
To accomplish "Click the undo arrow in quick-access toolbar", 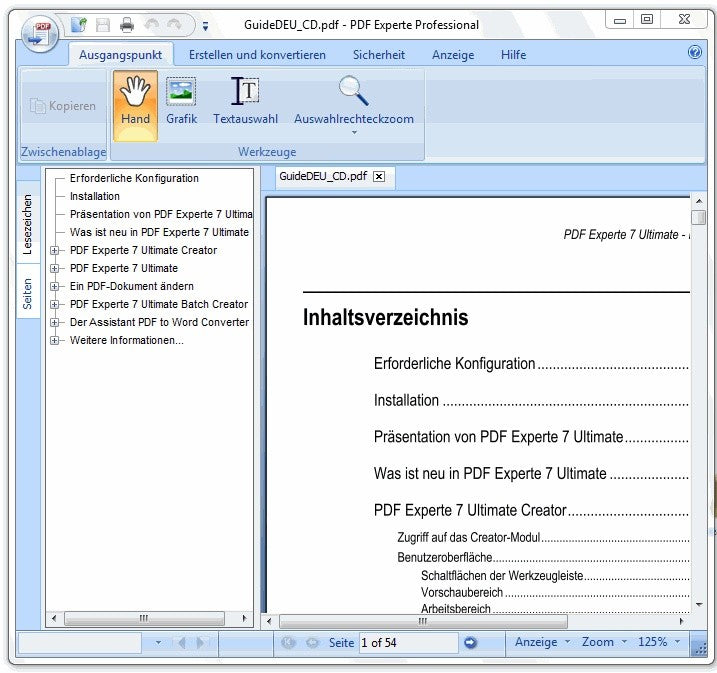I will (151, 24).
